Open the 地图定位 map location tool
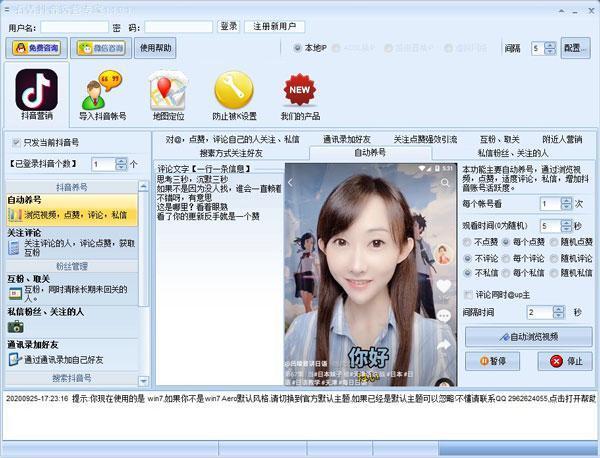The image size is (600, 458). pyautogui.click(x=168, y=96)
